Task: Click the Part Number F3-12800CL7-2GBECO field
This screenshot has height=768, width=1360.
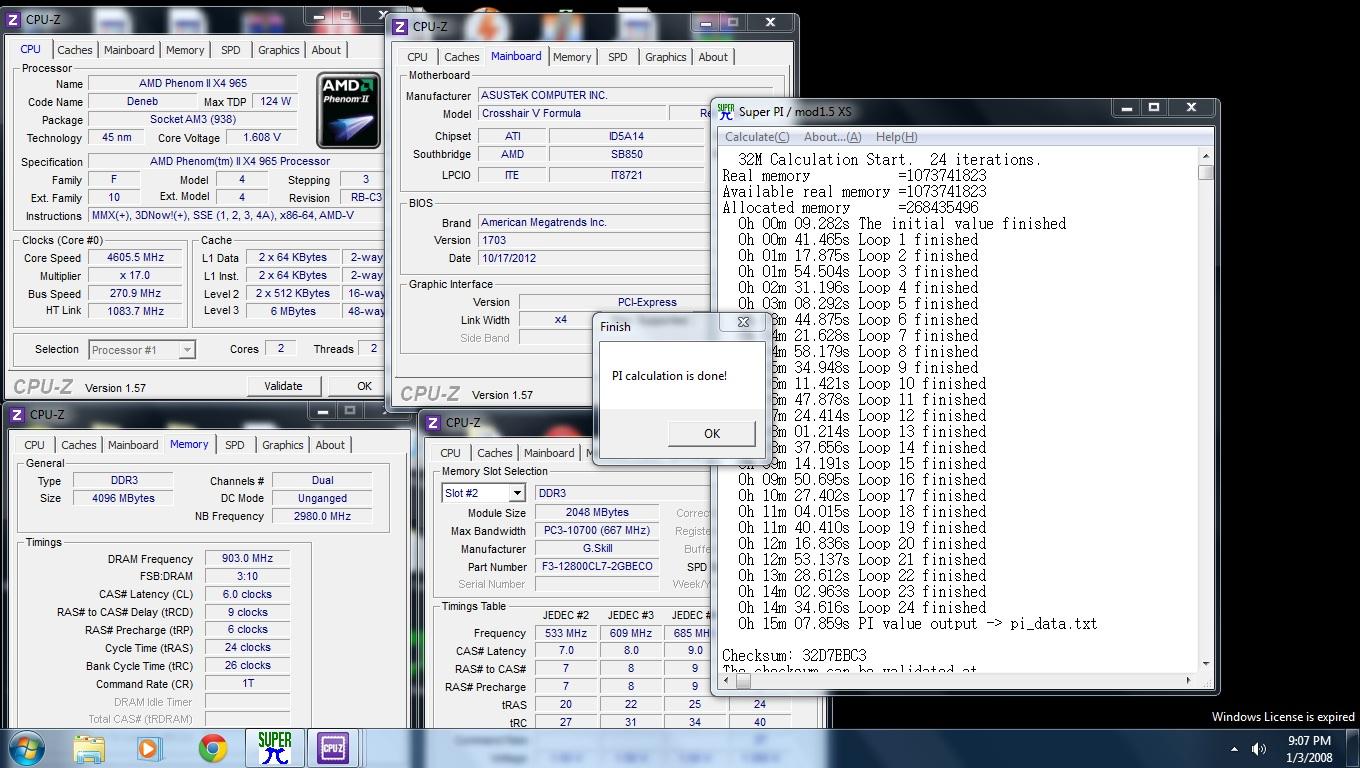Action: (597, 567)
